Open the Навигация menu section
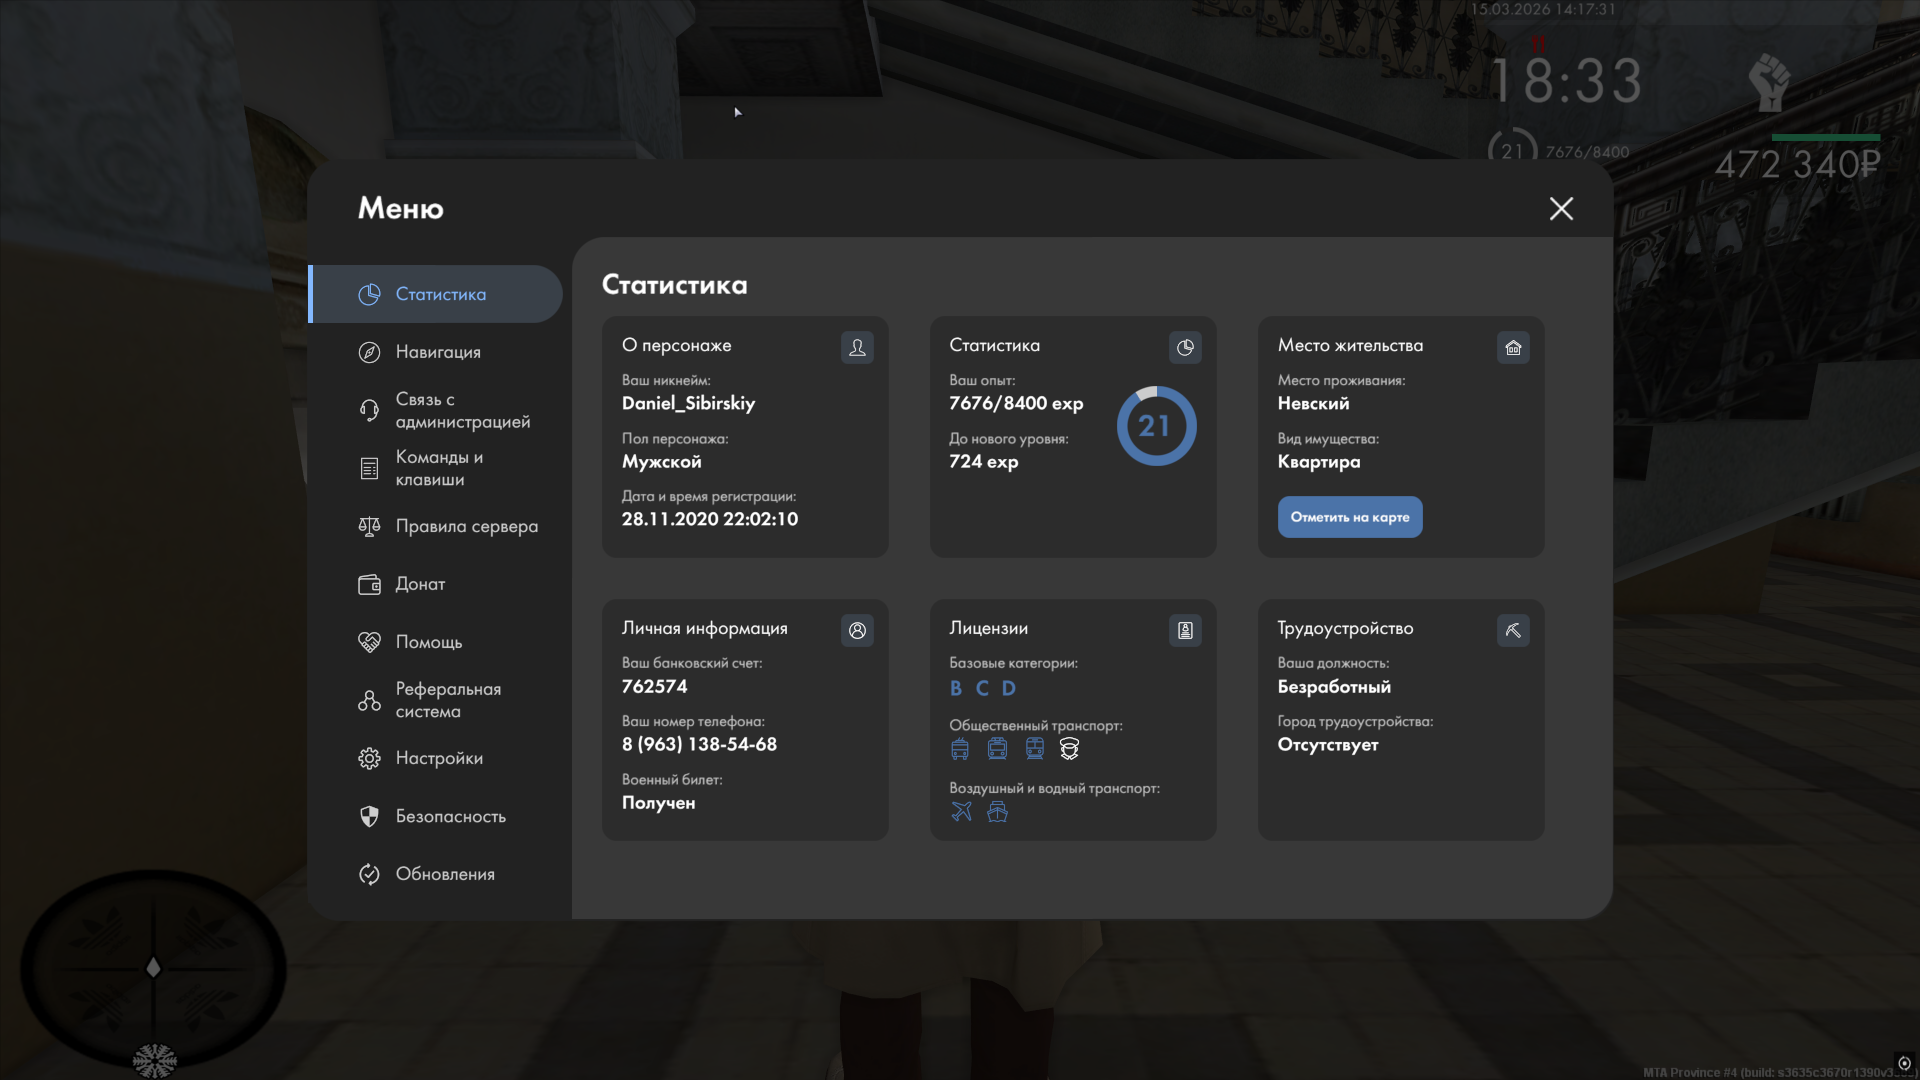This screenshot has width=1920, height=1080. pyautogui.click(x=437, y=352)
